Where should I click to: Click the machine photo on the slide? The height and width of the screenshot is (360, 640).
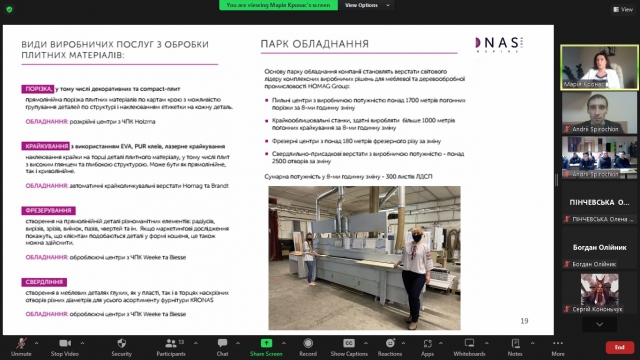[364, 258]
